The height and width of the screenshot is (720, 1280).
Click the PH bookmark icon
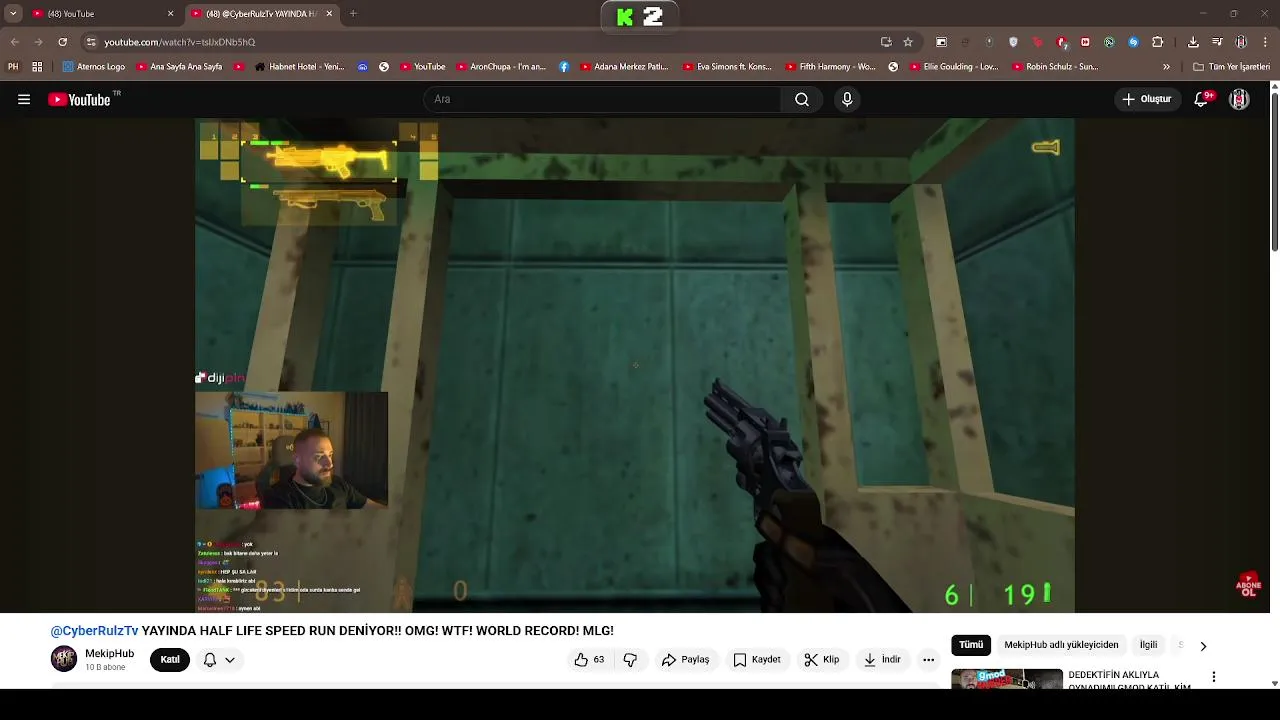coord(13,67)
